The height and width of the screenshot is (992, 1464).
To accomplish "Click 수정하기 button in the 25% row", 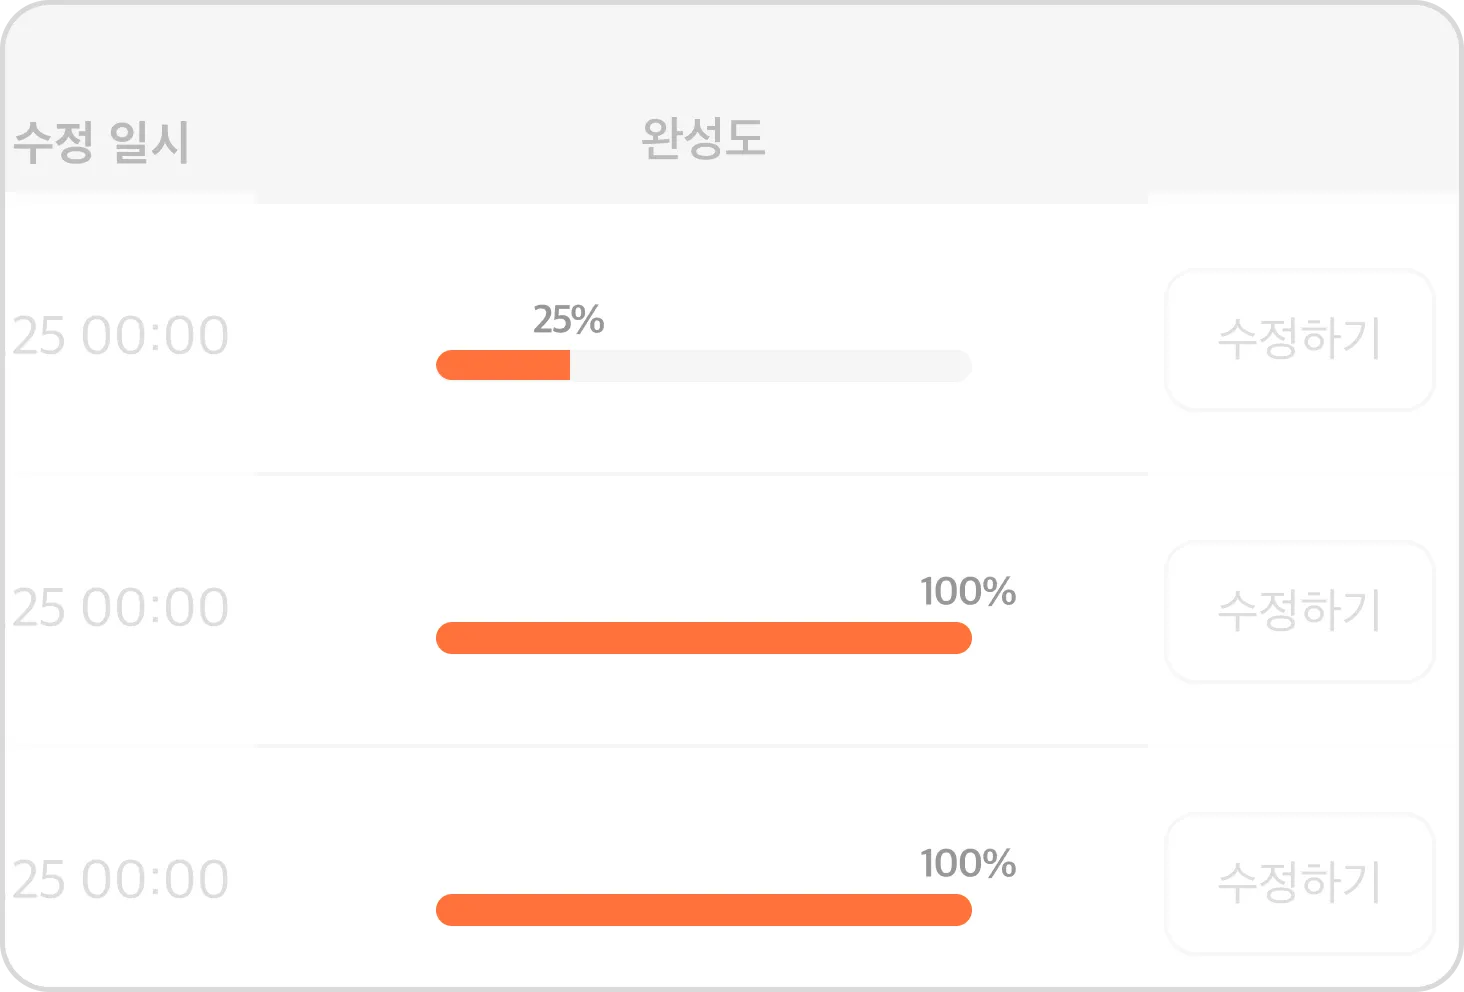I will coord(1299,339).
